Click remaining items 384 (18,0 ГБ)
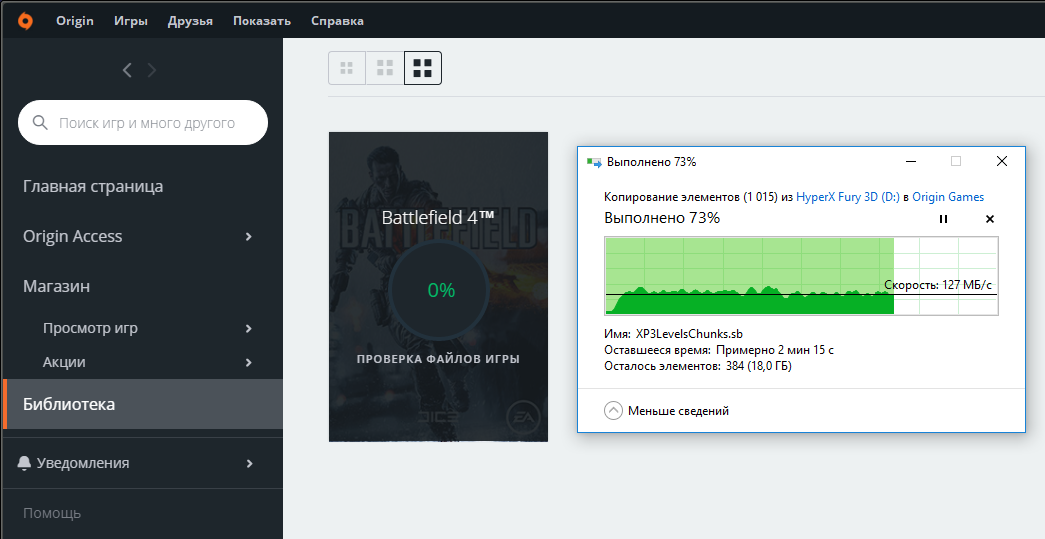Screen dimensions: 1045x539 (758, 366)
